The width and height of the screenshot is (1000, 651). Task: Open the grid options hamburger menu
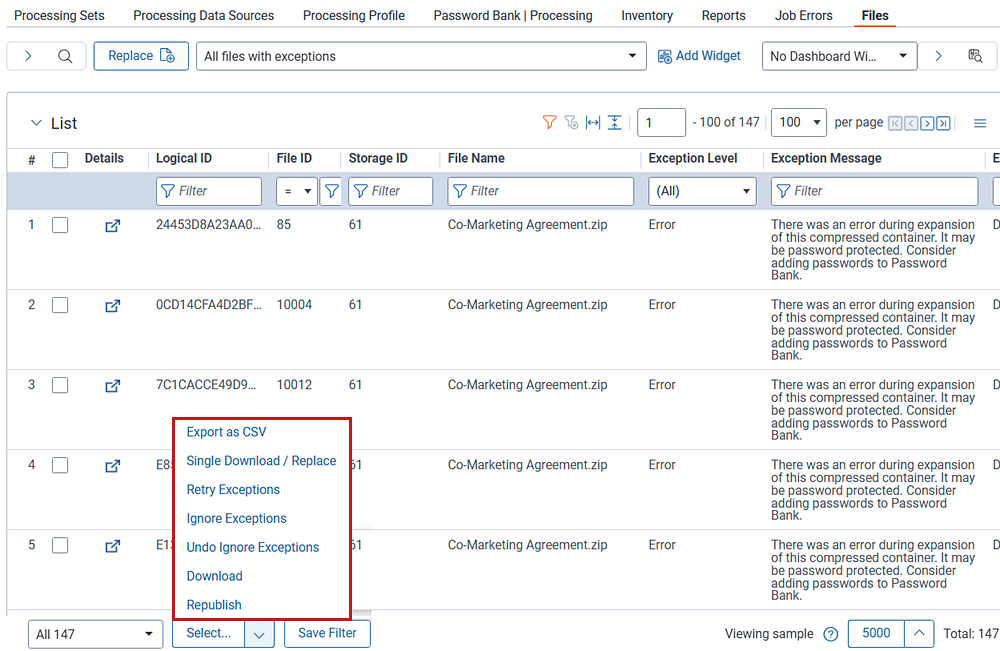(980, 122)
